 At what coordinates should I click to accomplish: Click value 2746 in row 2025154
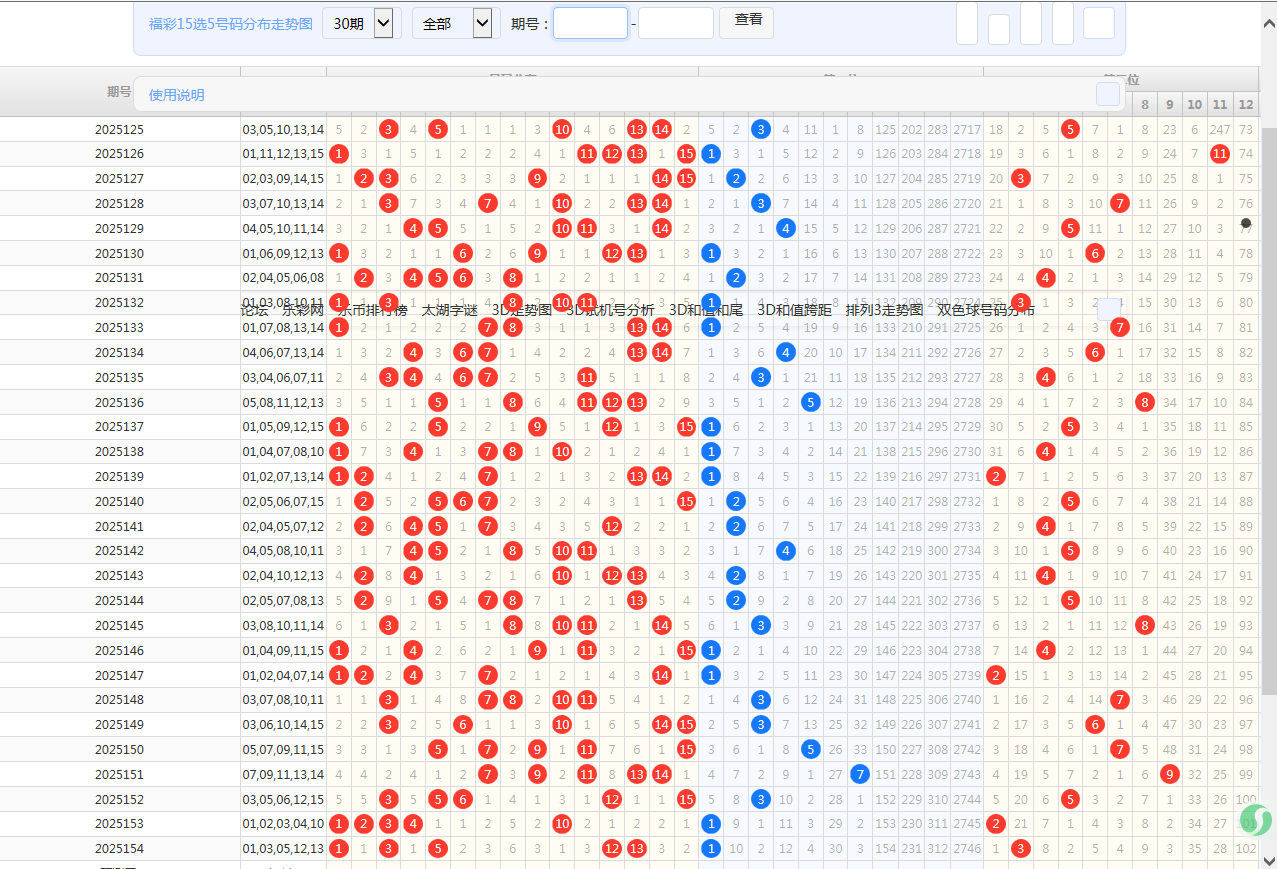pyautogui.click(x=967, y=848)
